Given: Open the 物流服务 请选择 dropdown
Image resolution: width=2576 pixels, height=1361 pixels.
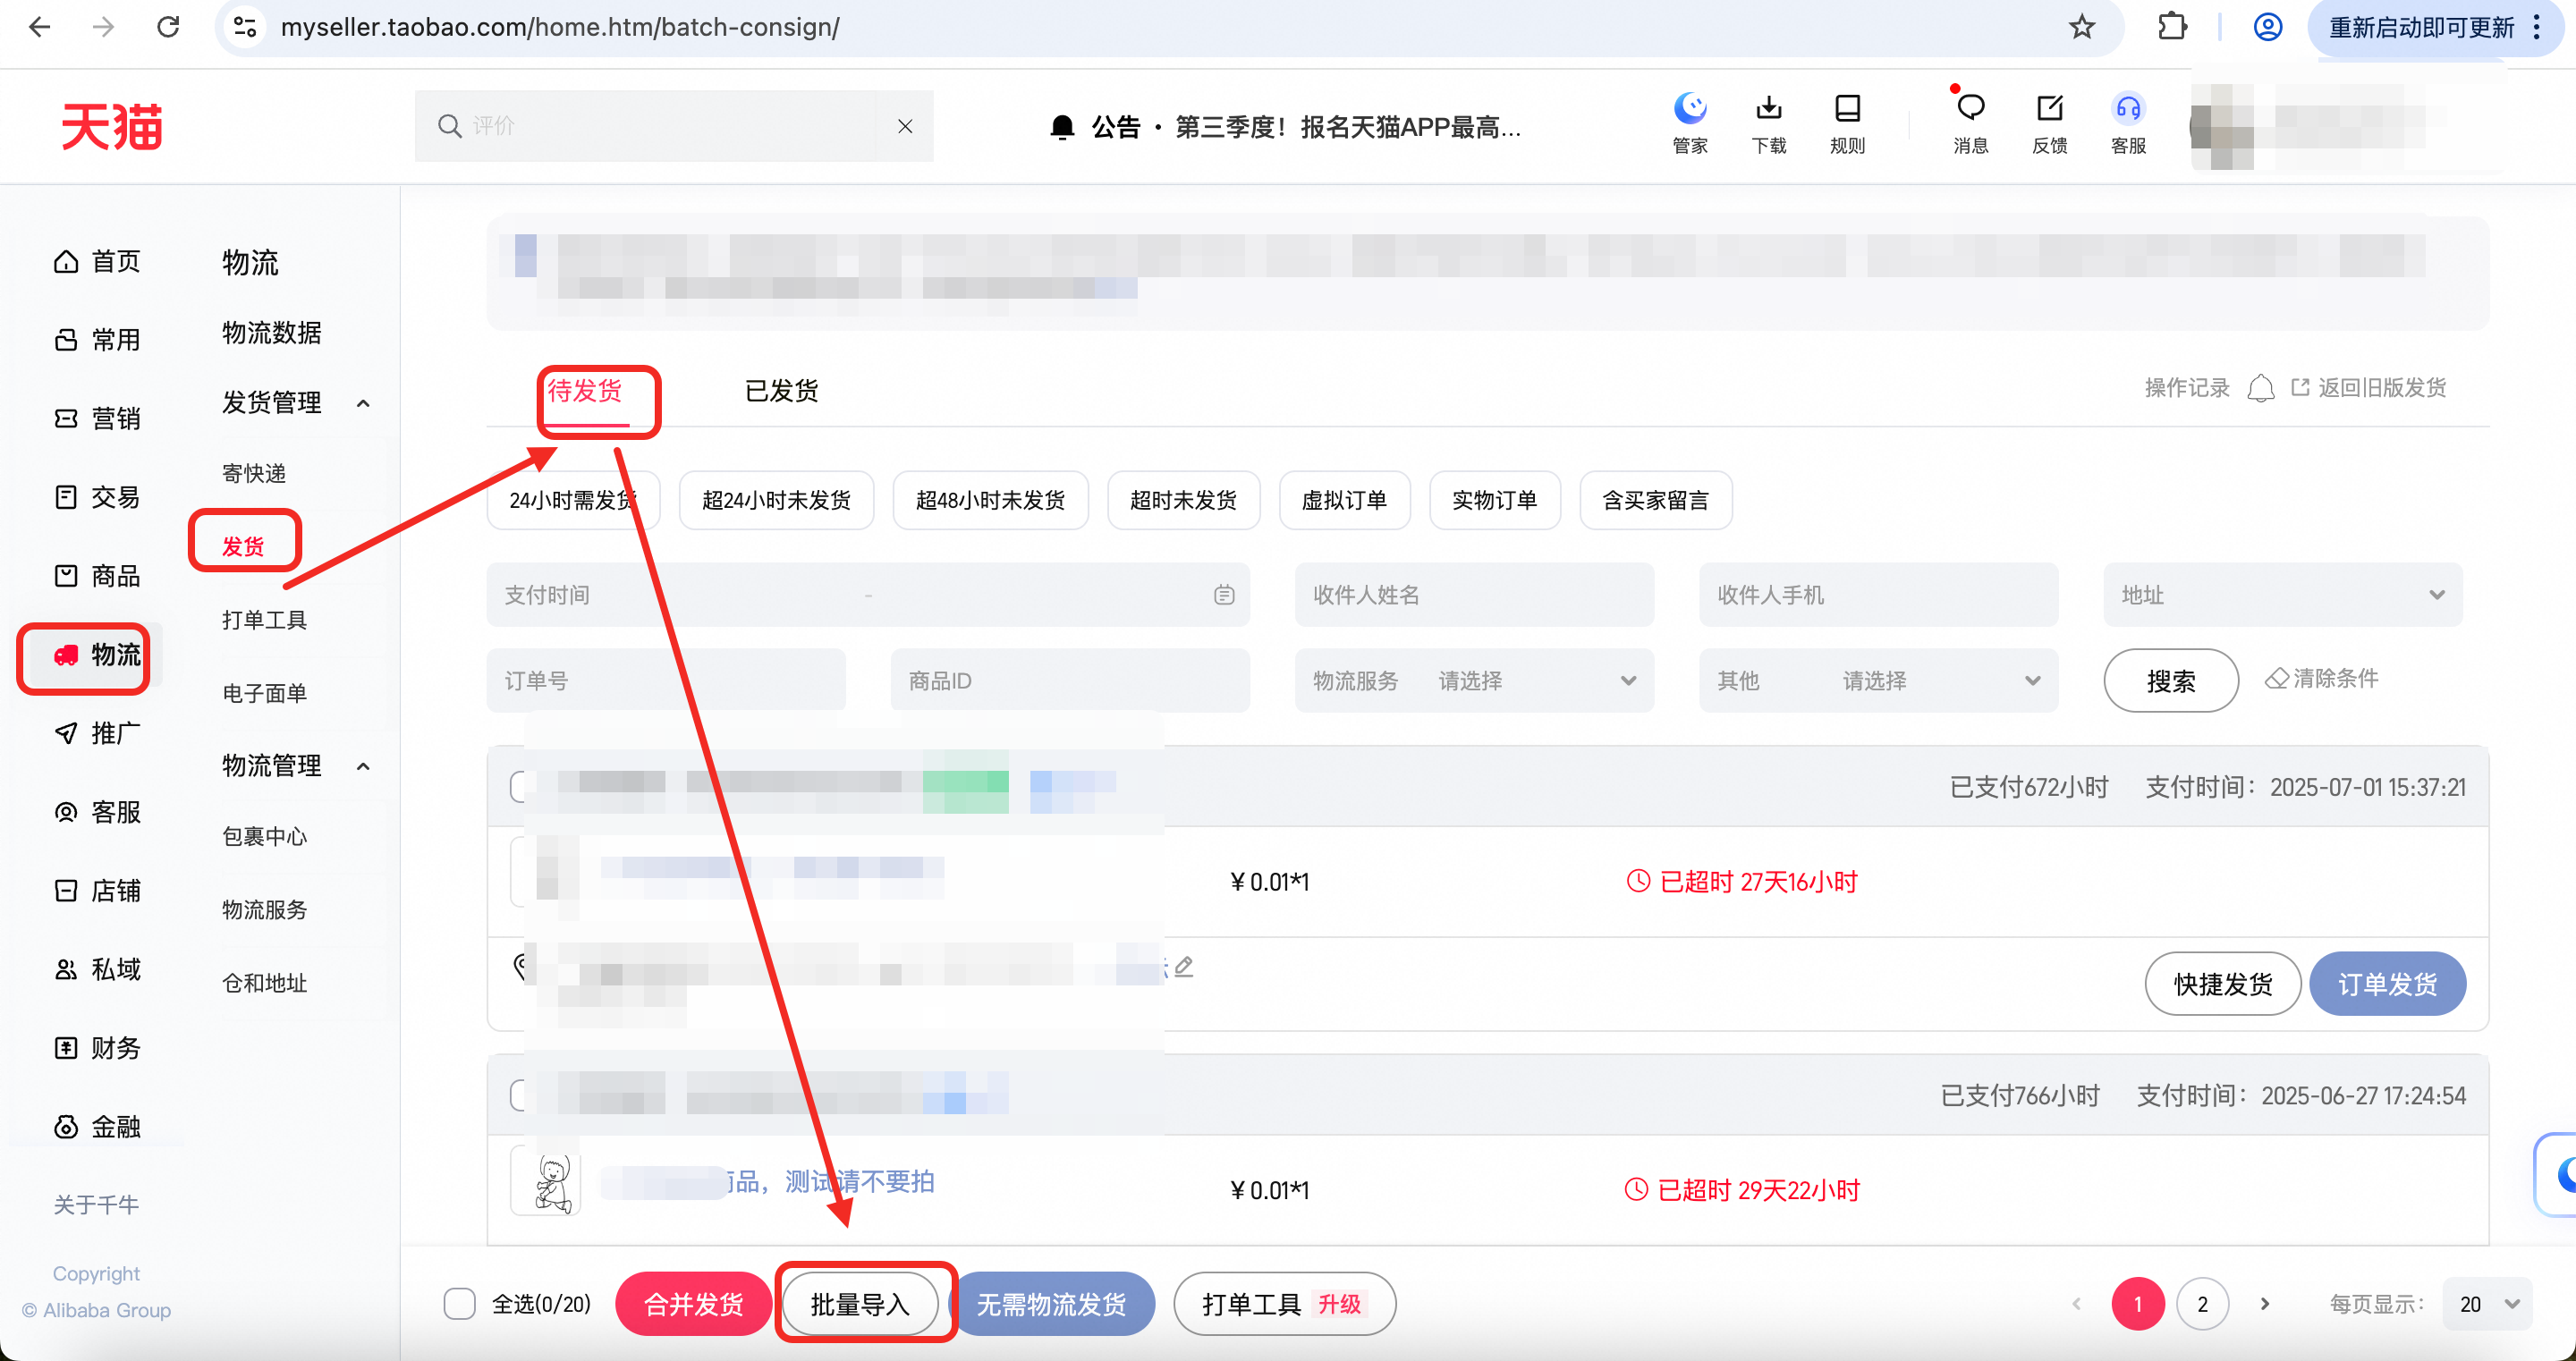Looking at the screenshot, I should pyautogui.click(x=1474, y=681).
